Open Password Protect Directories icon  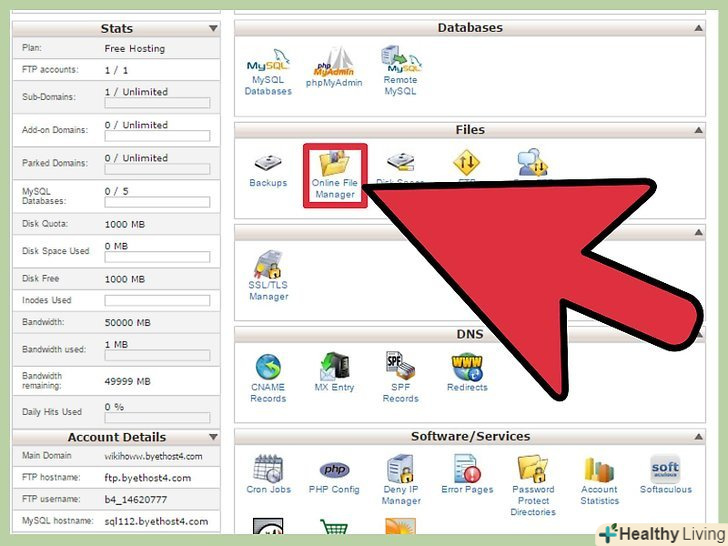[533, 468]
